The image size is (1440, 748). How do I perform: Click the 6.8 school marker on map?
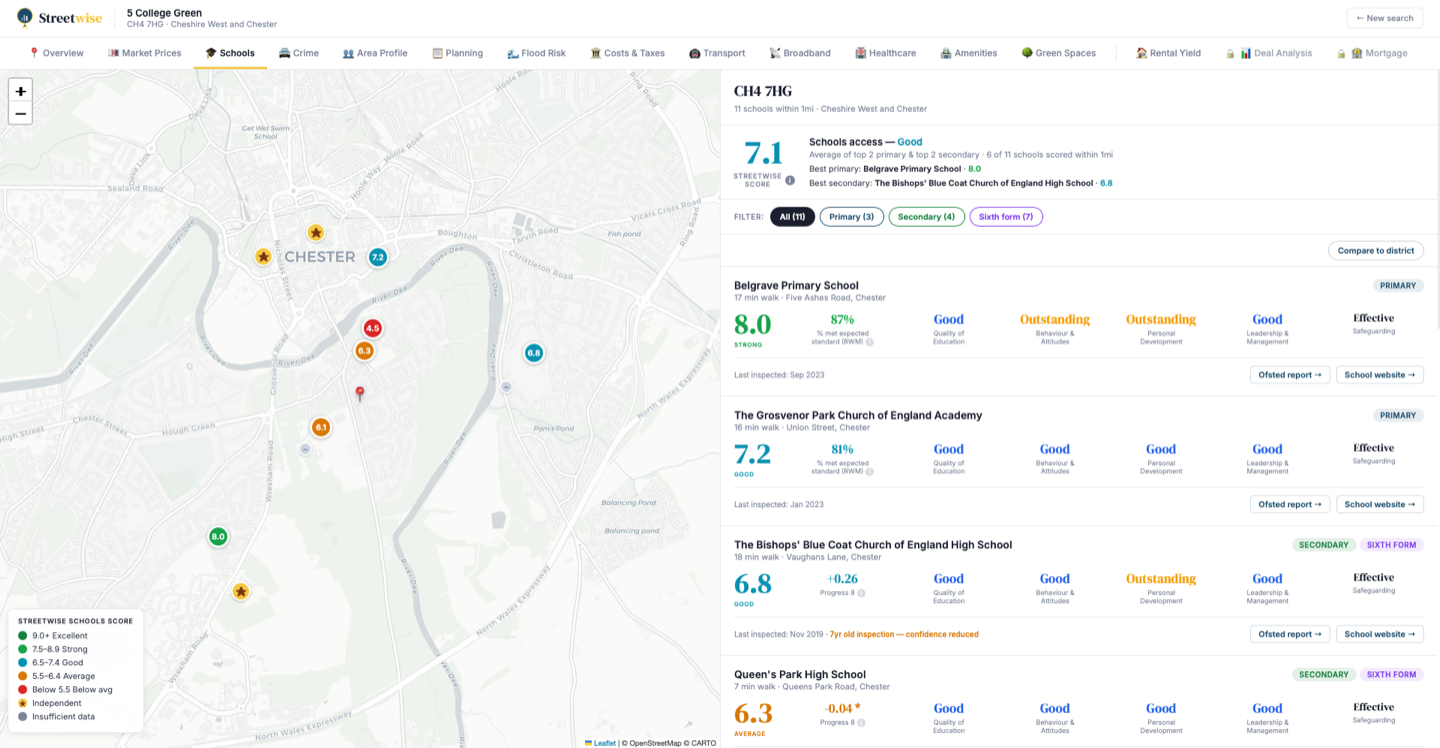click(x=533, y=352)
